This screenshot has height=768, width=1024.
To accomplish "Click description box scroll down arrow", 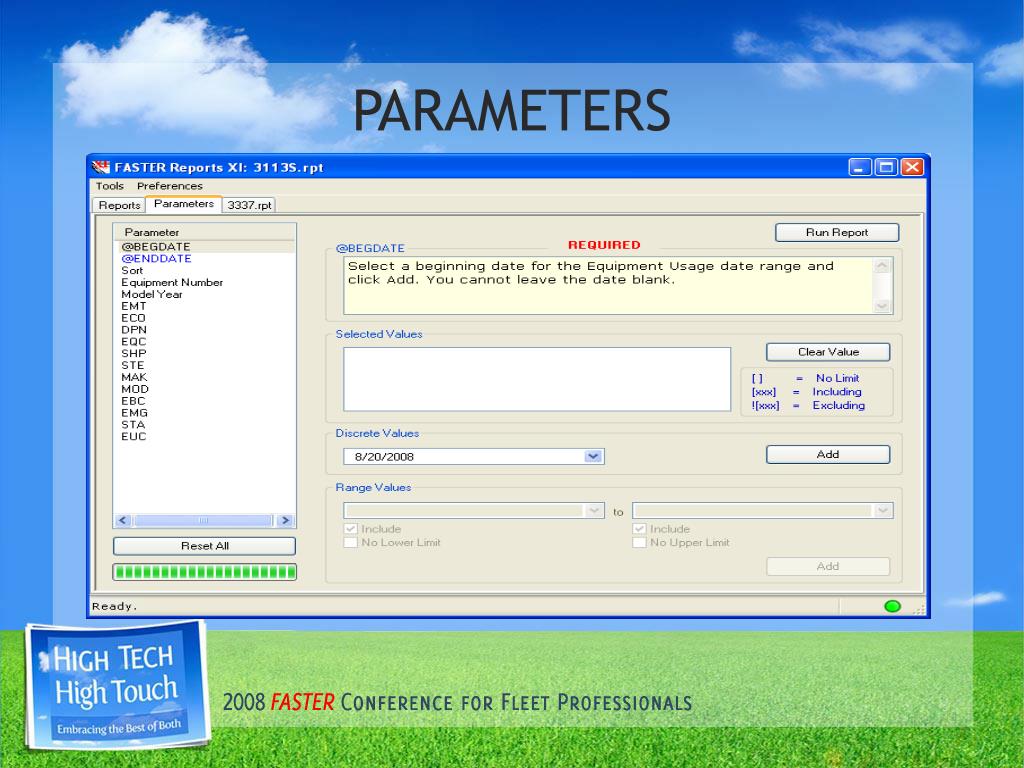I will coord(882,306).
